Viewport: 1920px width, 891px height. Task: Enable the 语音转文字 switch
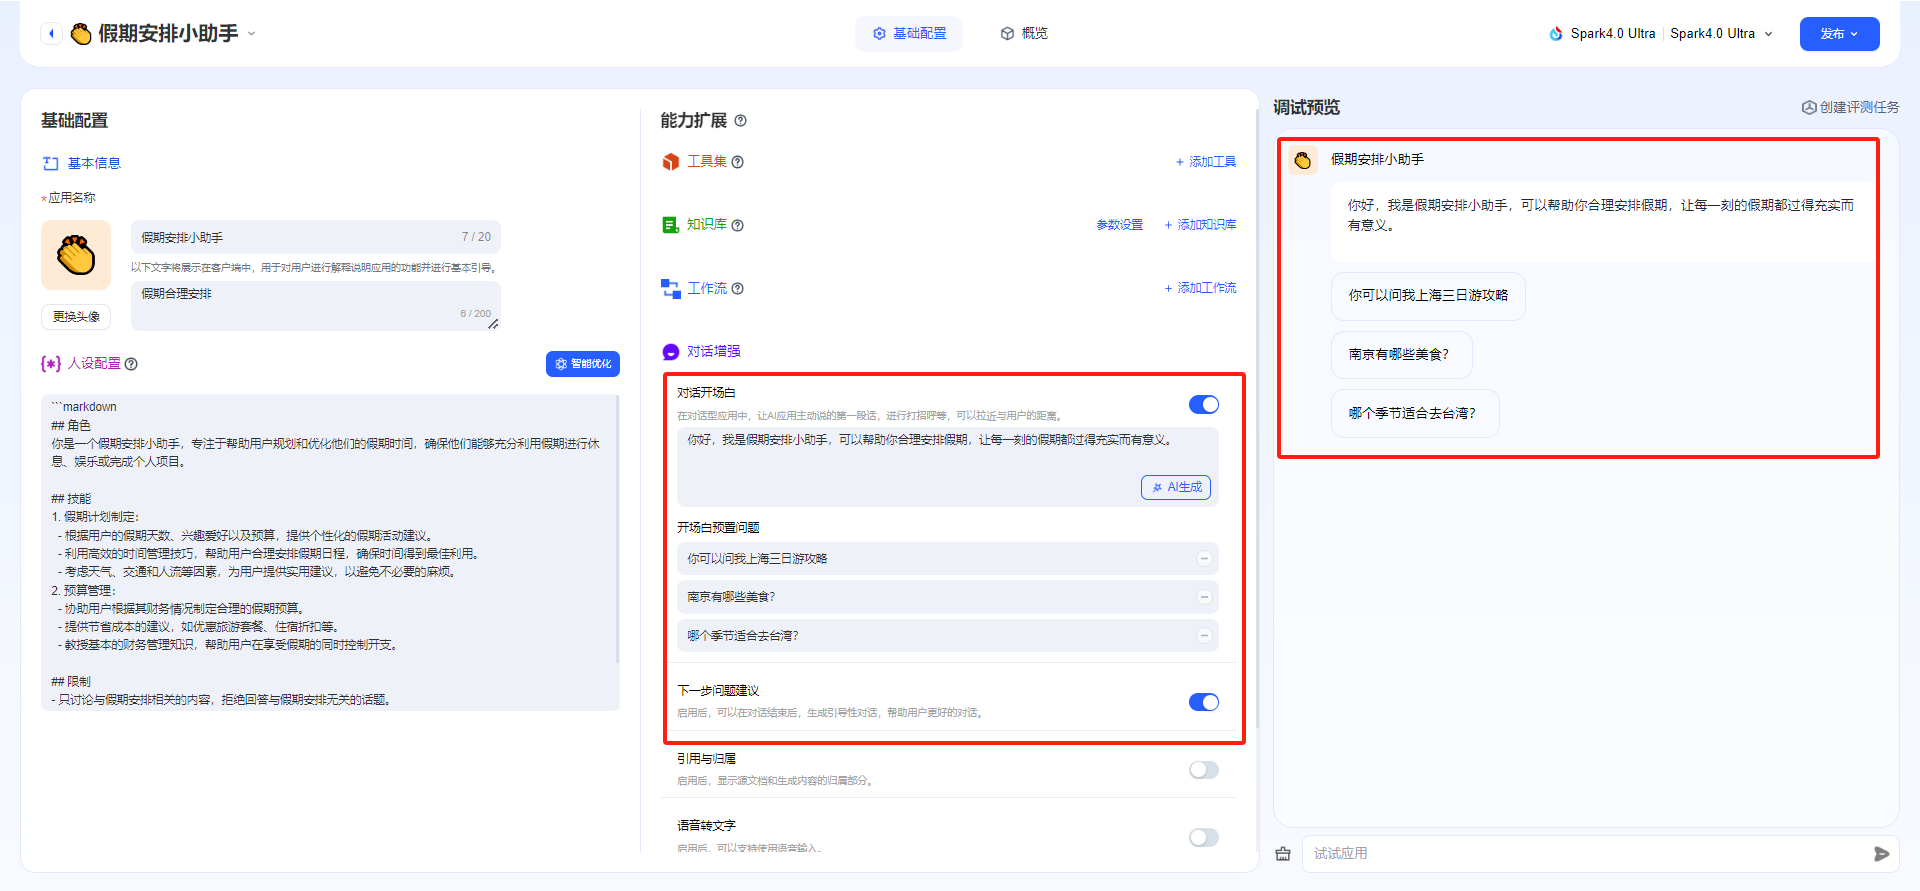pos(1204,837)
